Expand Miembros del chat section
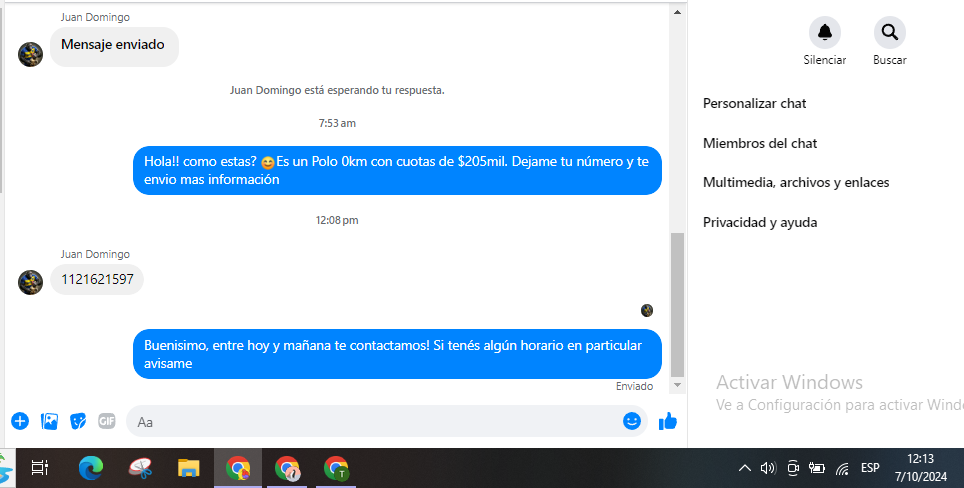 click(x=760, y=143)
